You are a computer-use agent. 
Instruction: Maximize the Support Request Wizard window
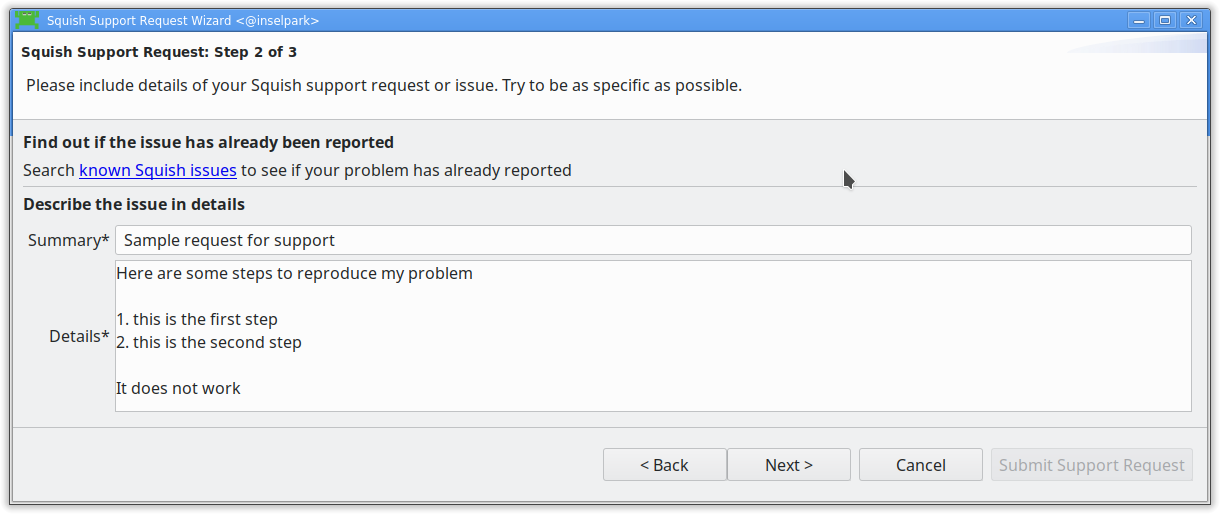click(x=1164, y=20)
